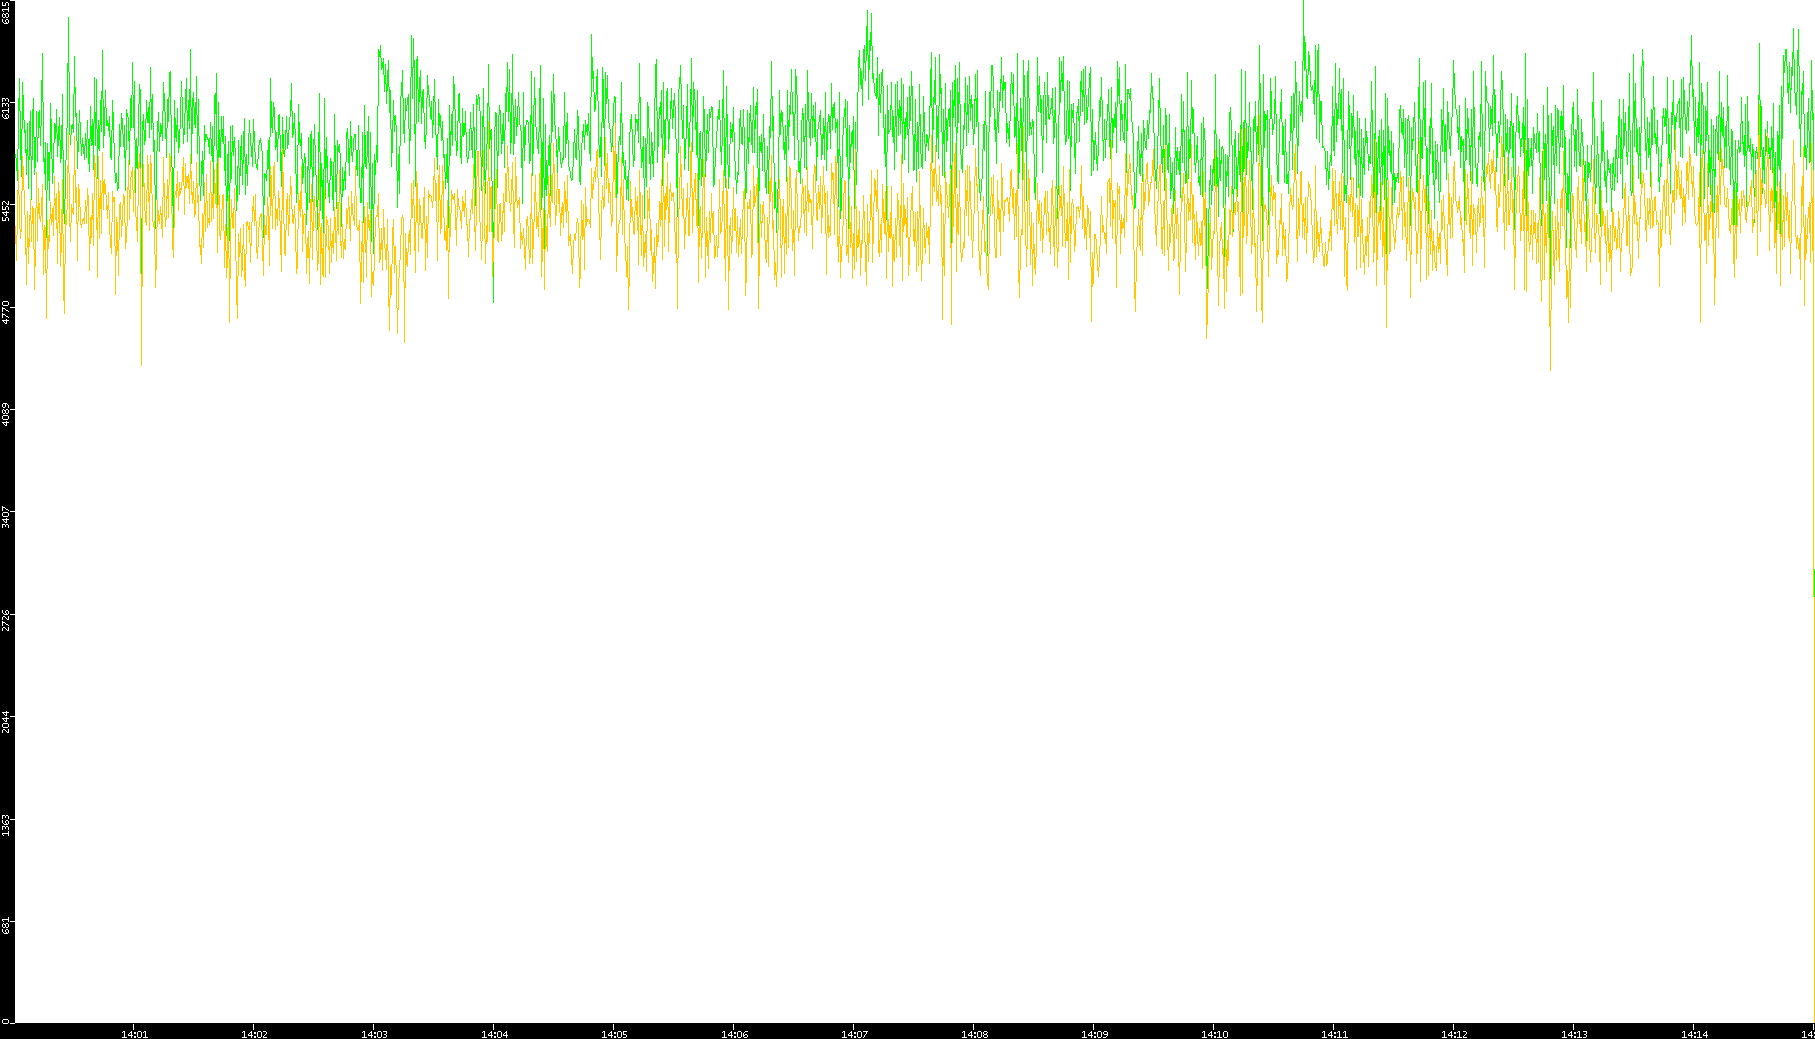Click the 2044 vertical axis label
This screenshot has width=1815, height=1039.
click(6, 720)
